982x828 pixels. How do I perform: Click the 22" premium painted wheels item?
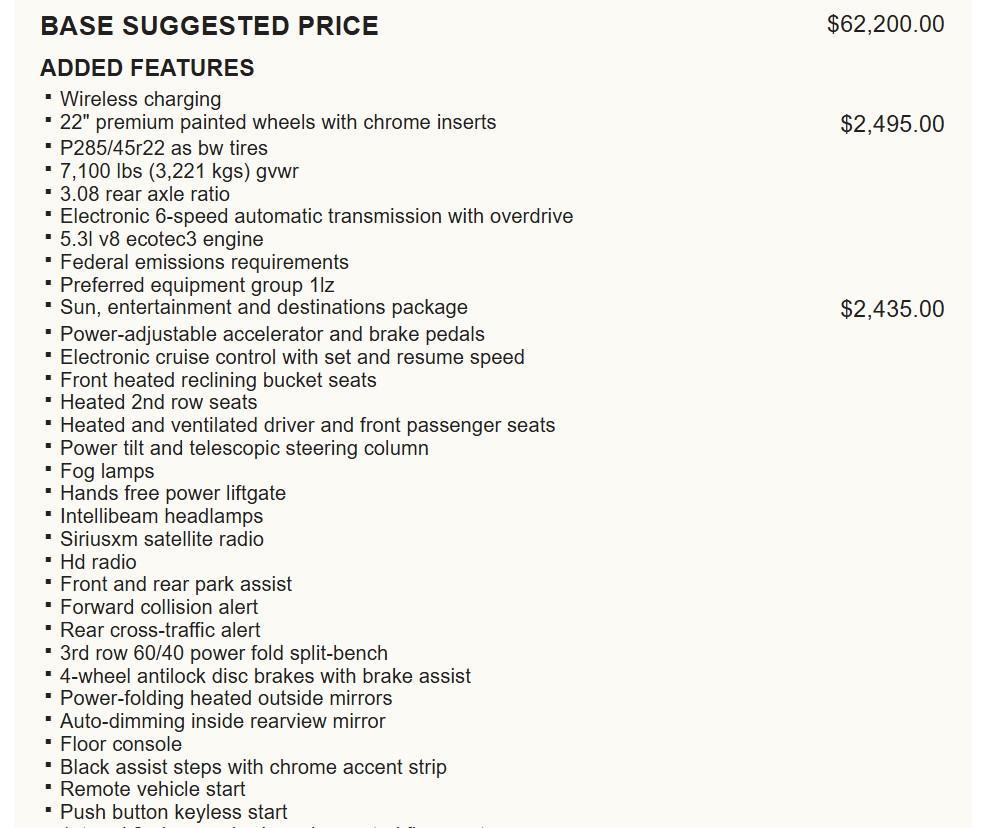coord(278,122)
